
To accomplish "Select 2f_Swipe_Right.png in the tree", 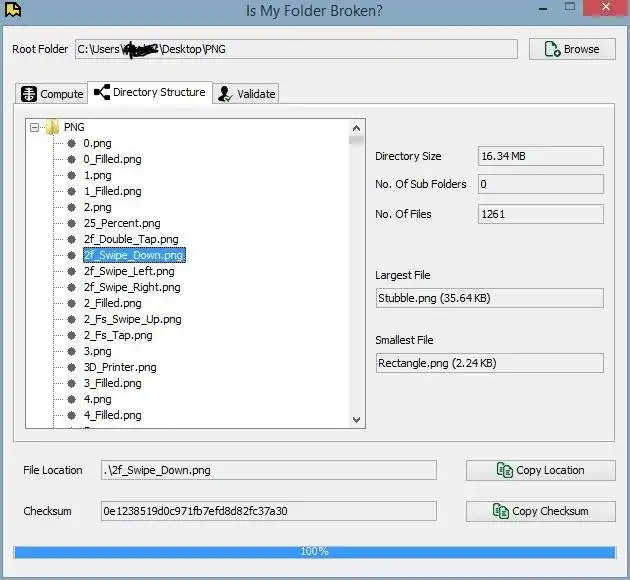I will [x=132, y=287].
